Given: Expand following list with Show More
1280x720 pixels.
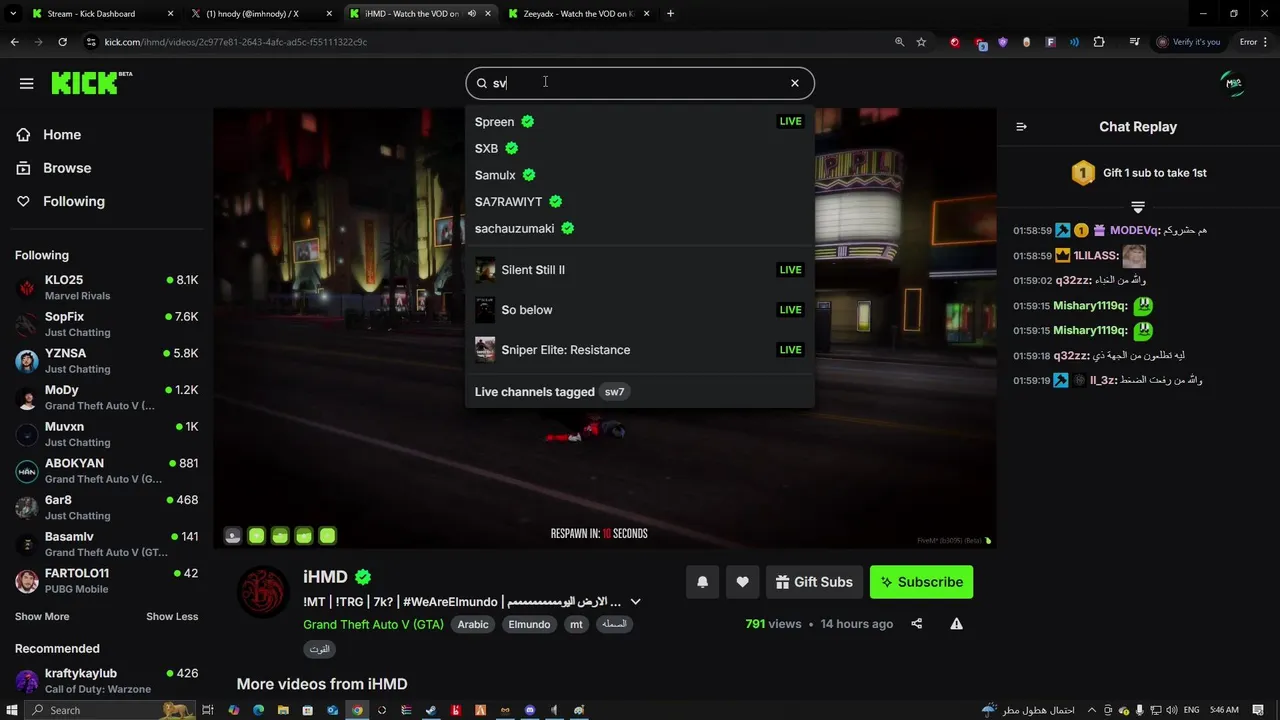Looking at the screenshot, I should [42, 617].
